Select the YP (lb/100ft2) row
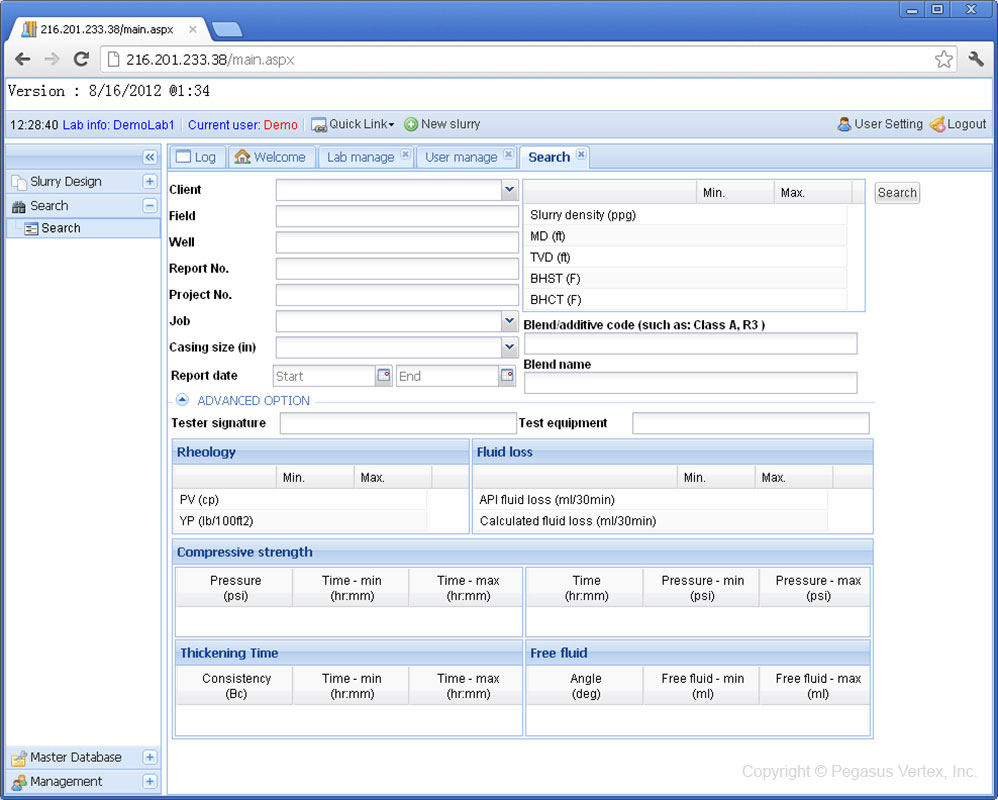Image resolution: width=998 pixels, height=800 pixels. point(300,521)
